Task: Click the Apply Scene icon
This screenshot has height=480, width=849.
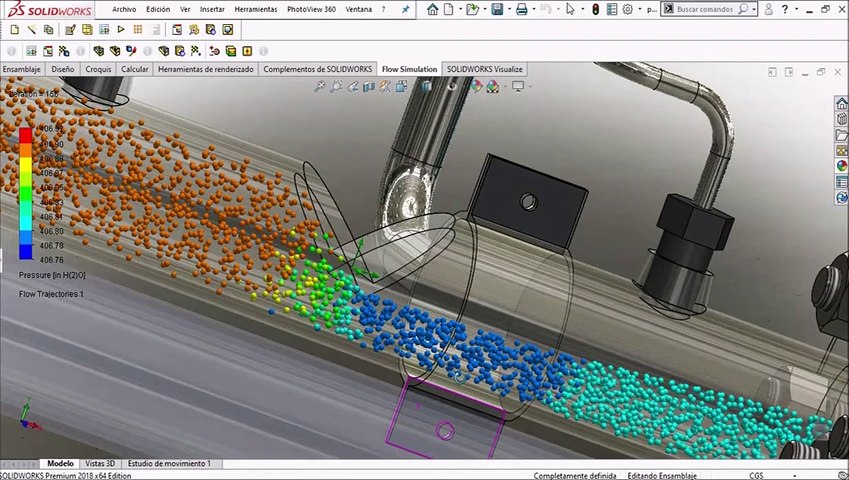Action: point(492,86)
